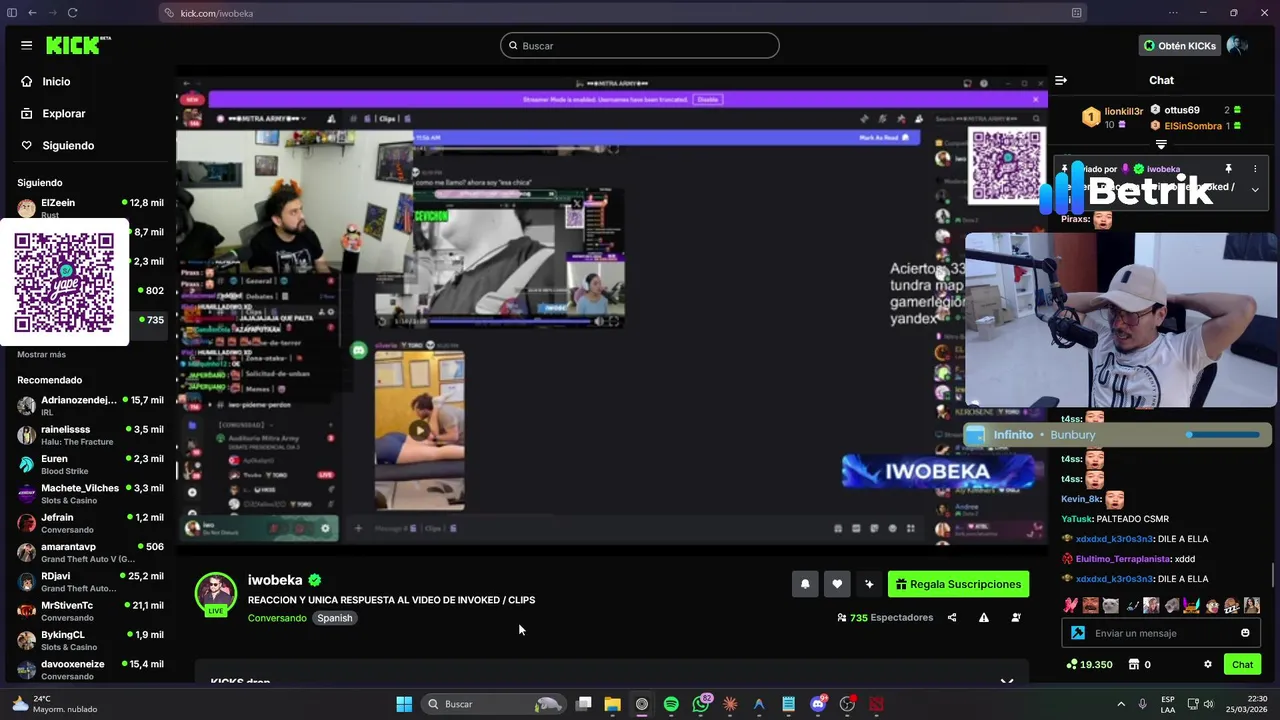Screen dimensions: 1280x720
Task: Click the iwobeka channel name
Action: 275,580
